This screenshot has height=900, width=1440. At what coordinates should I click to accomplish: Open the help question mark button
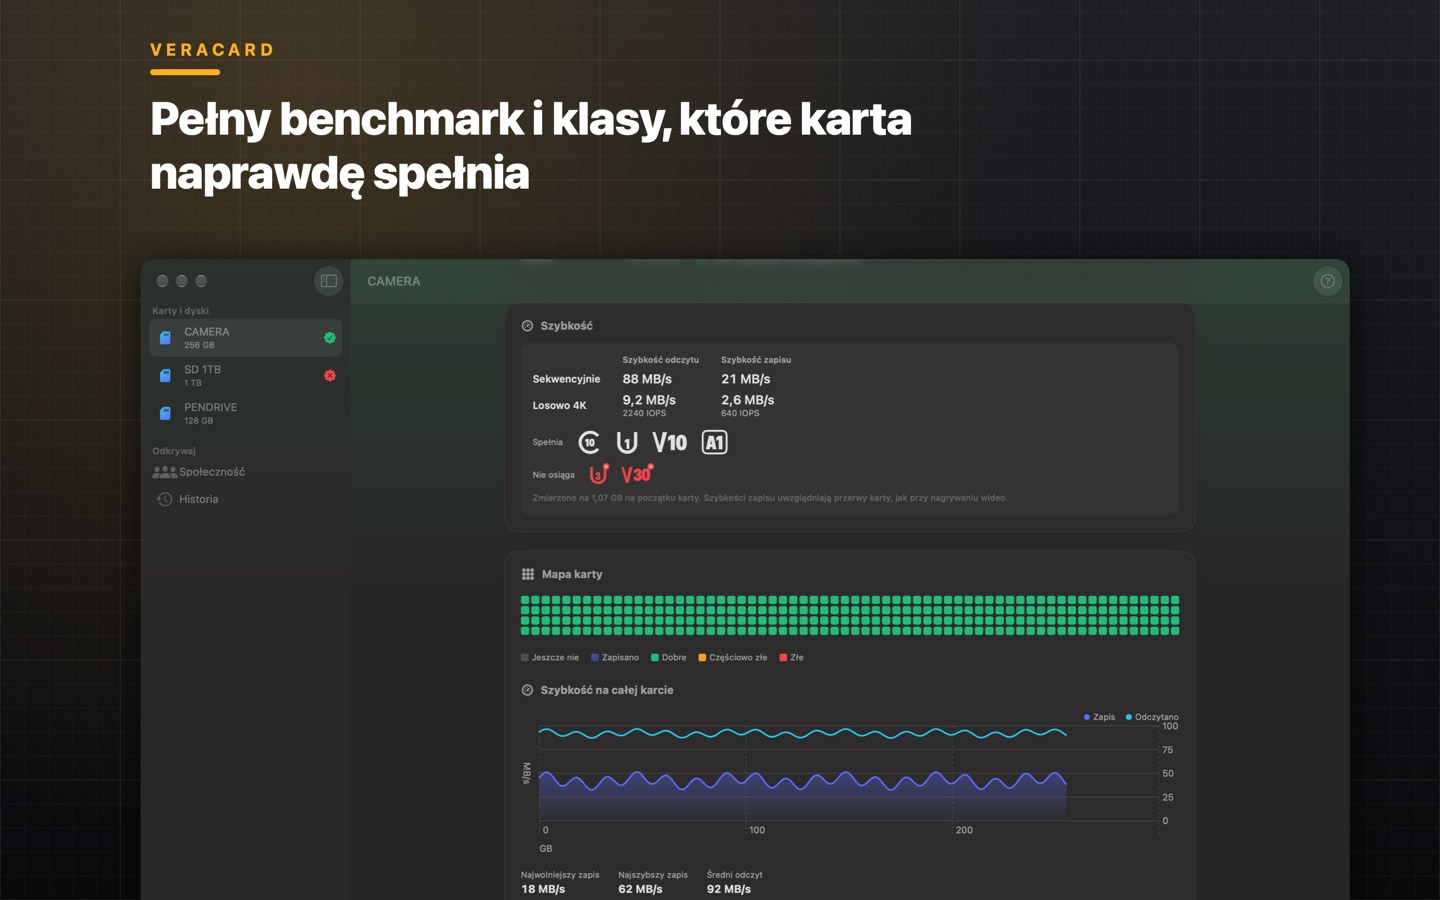click(1327, 281)
